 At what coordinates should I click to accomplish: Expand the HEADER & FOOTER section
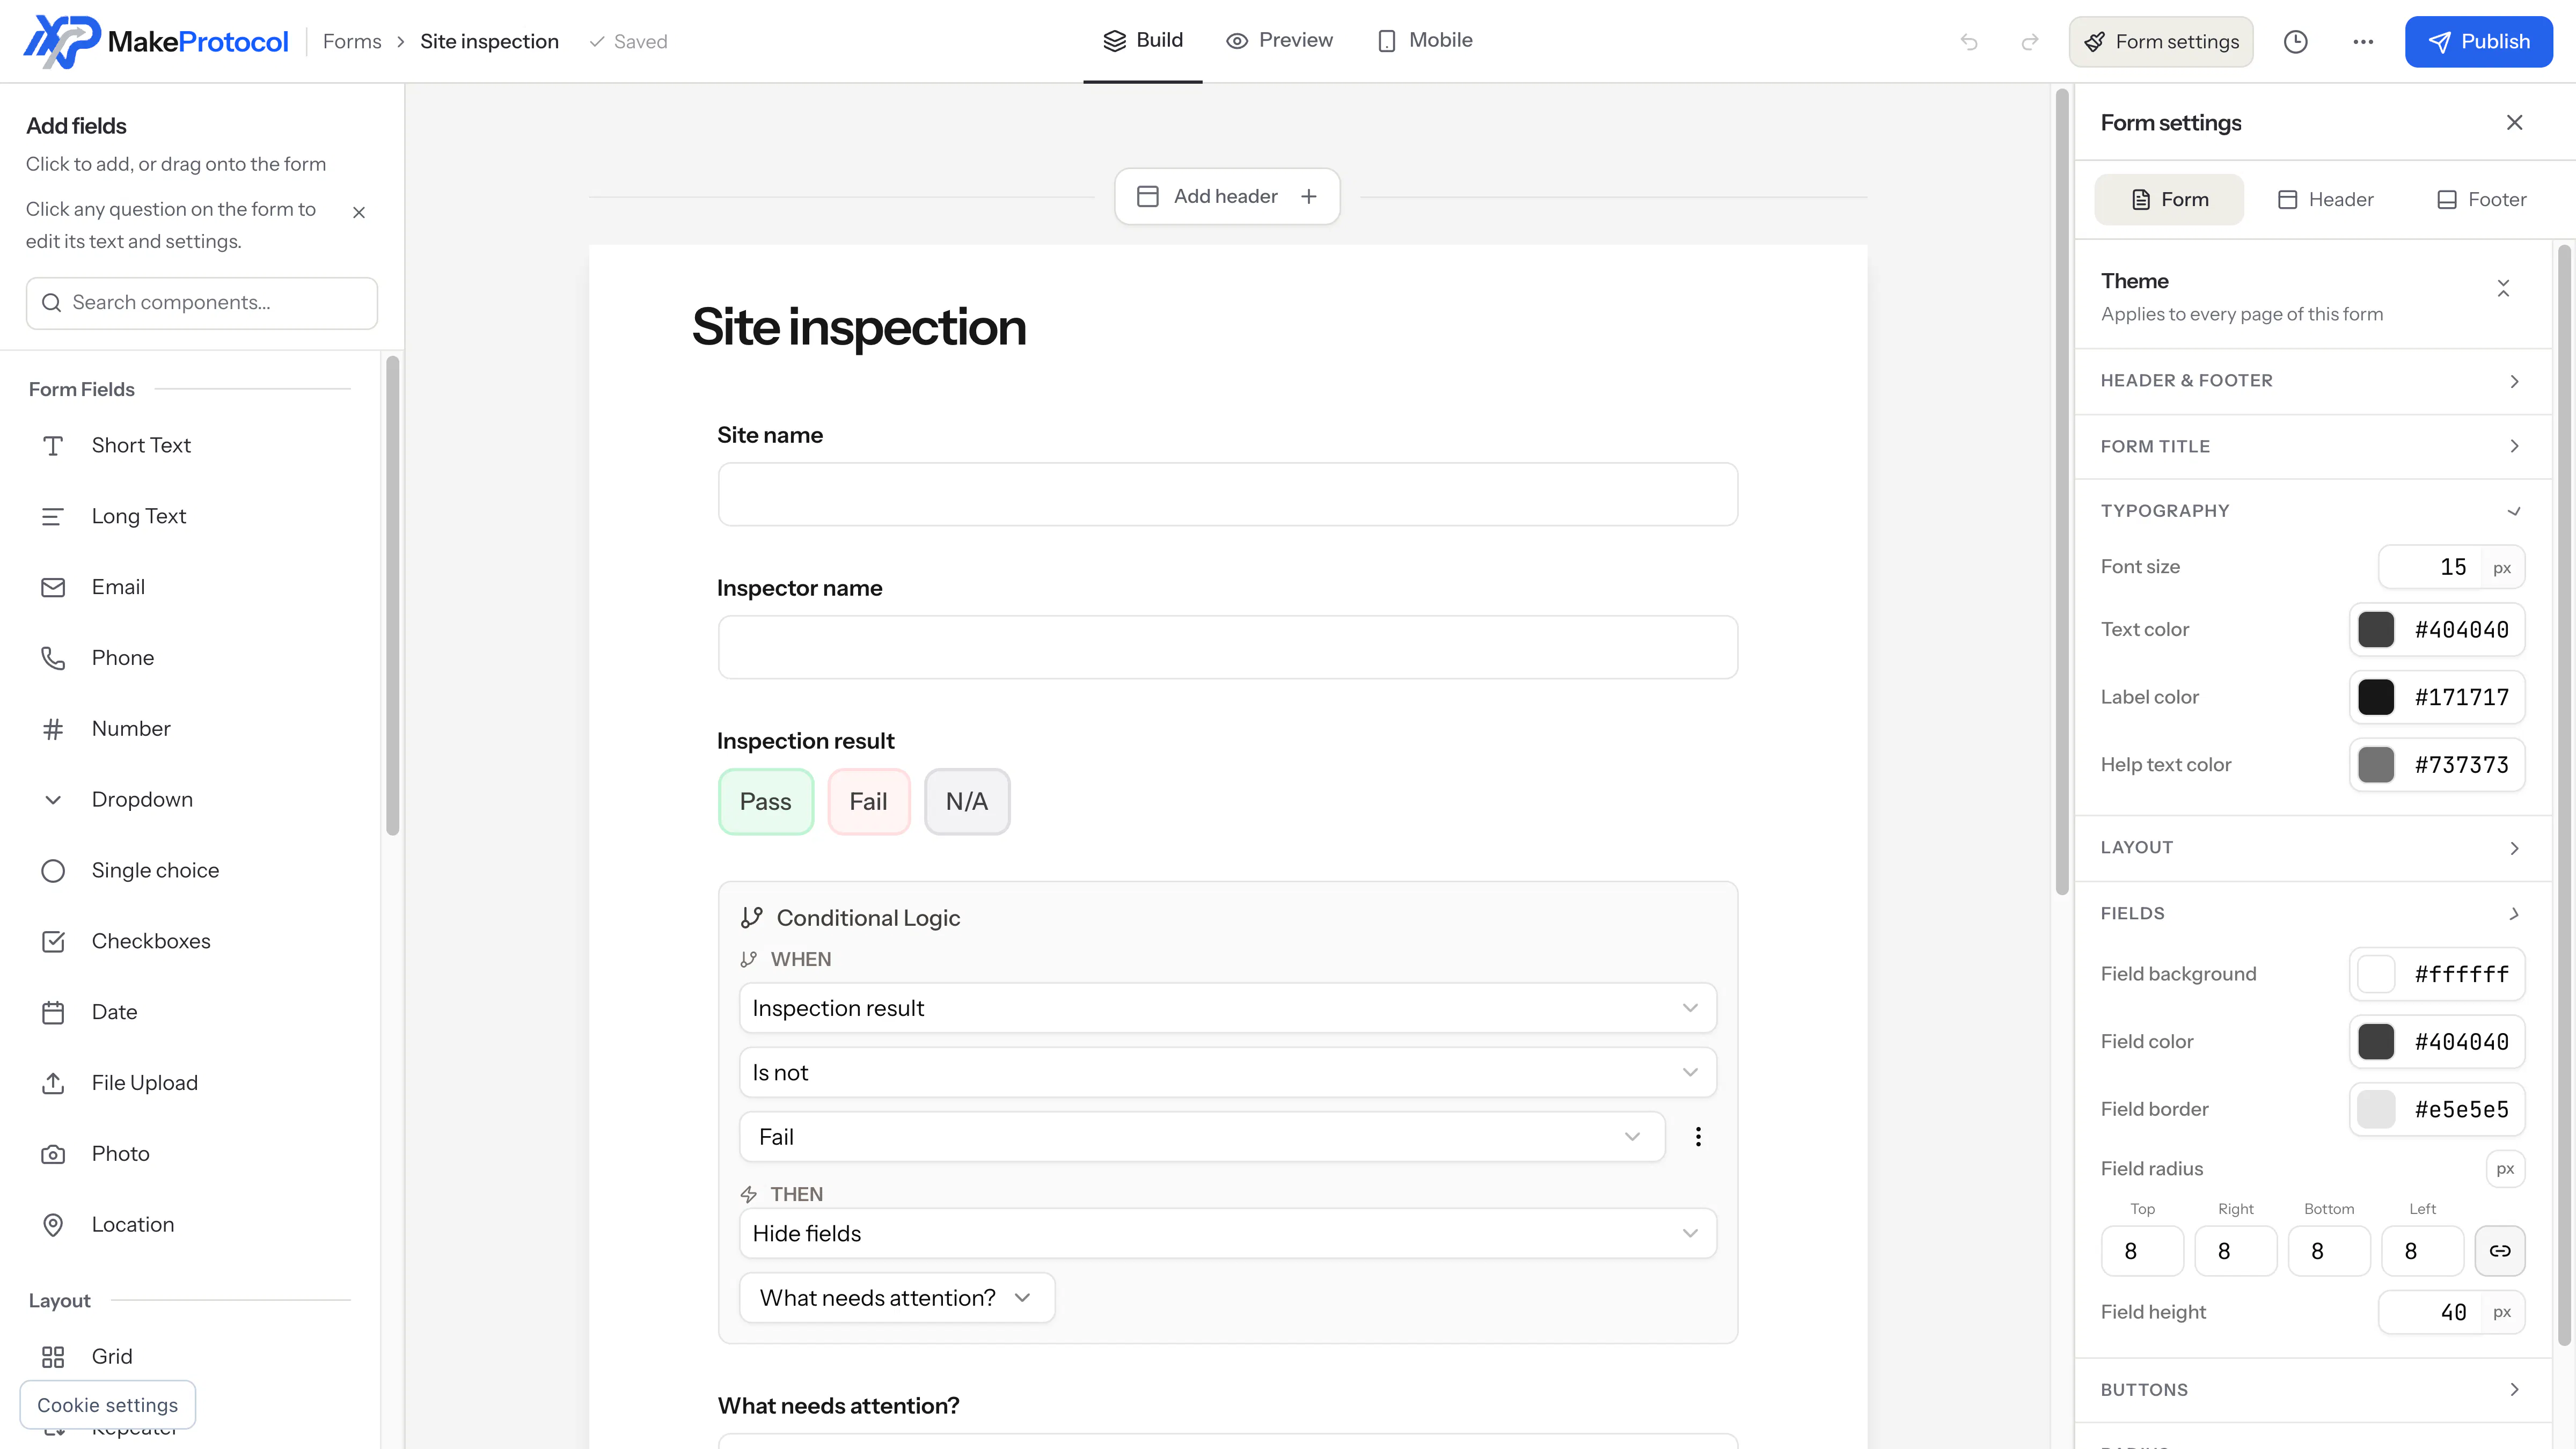2313,381
